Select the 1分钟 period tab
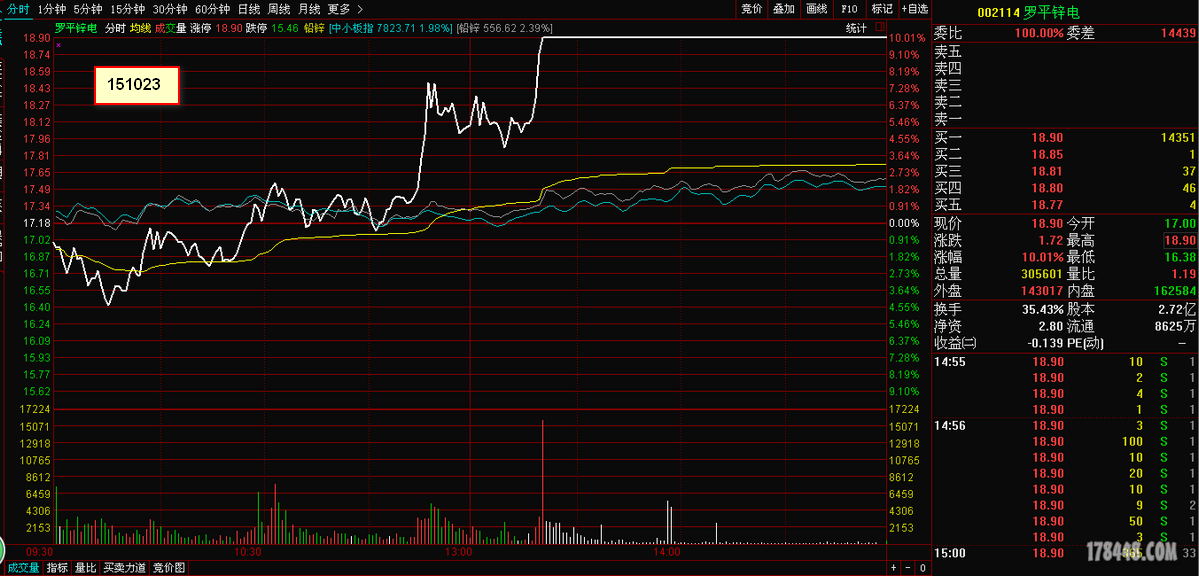The height and width of the screenshot is (576, 1199). tap(51, 9)
